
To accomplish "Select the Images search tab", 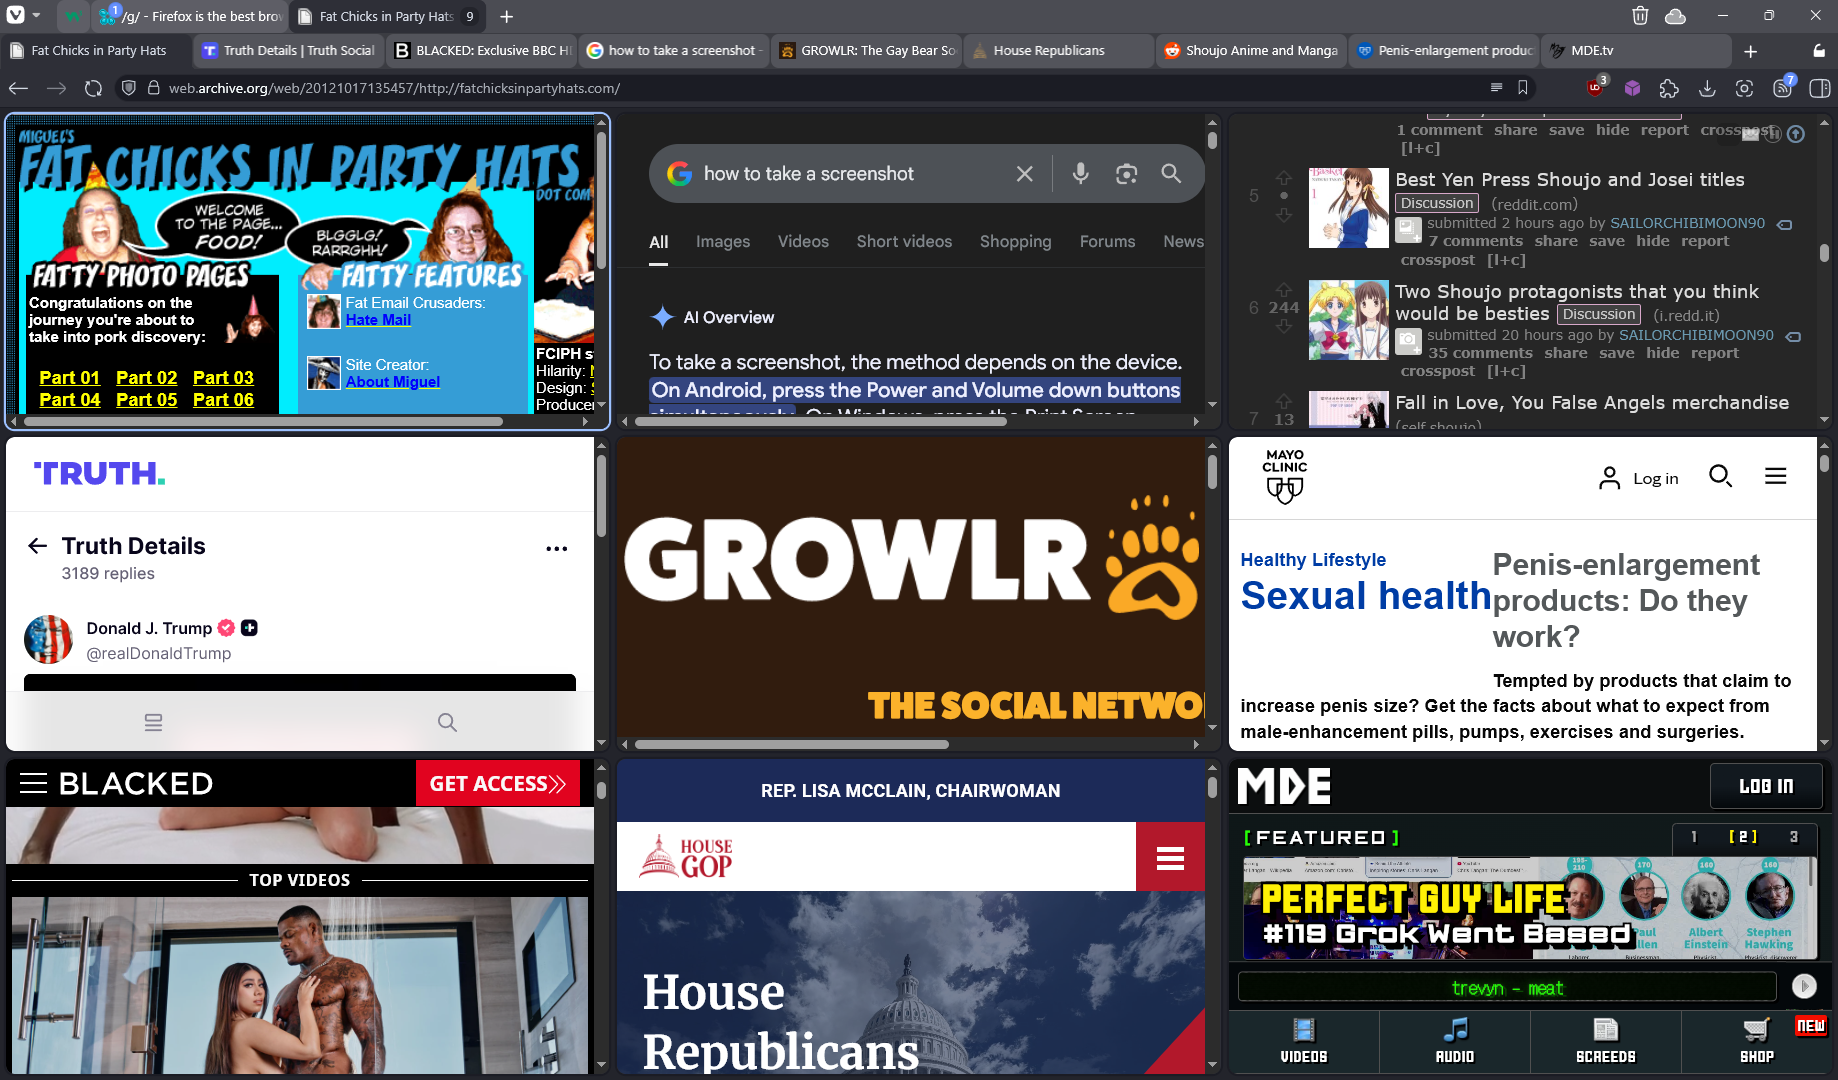I will [x=722, y=241].
